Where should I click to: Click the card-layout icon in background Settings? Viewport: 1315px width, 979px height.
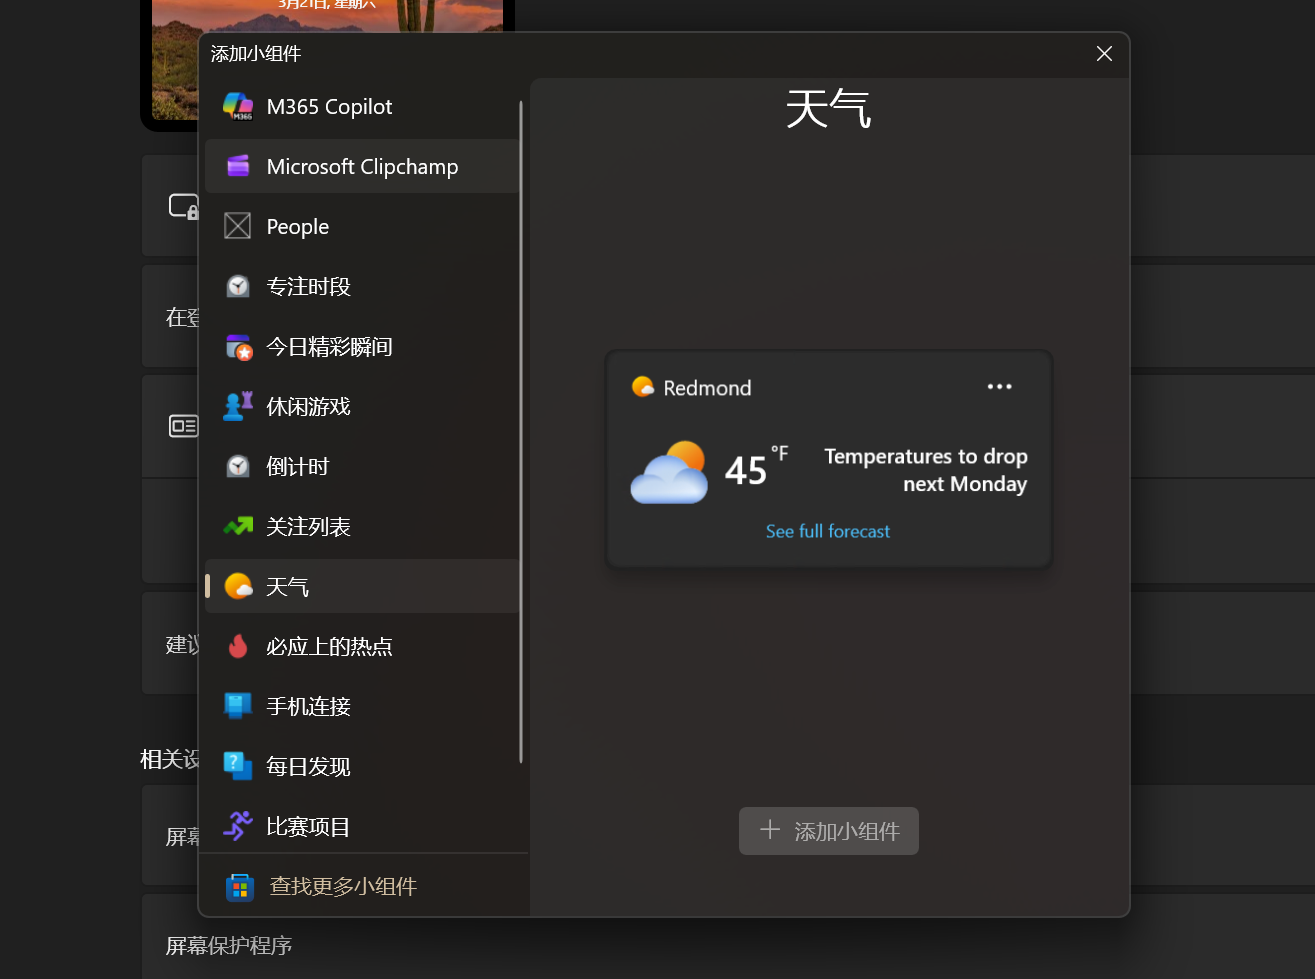(184, 426)
